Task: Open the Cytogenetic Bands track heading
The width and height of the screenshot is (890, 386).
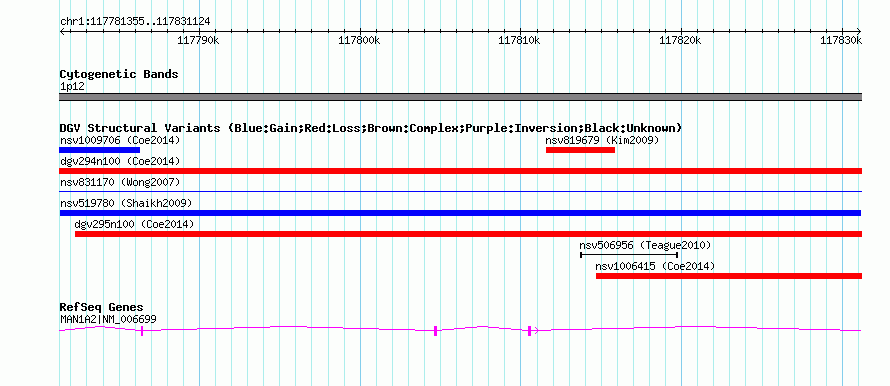Action: [x=119, y=74]
